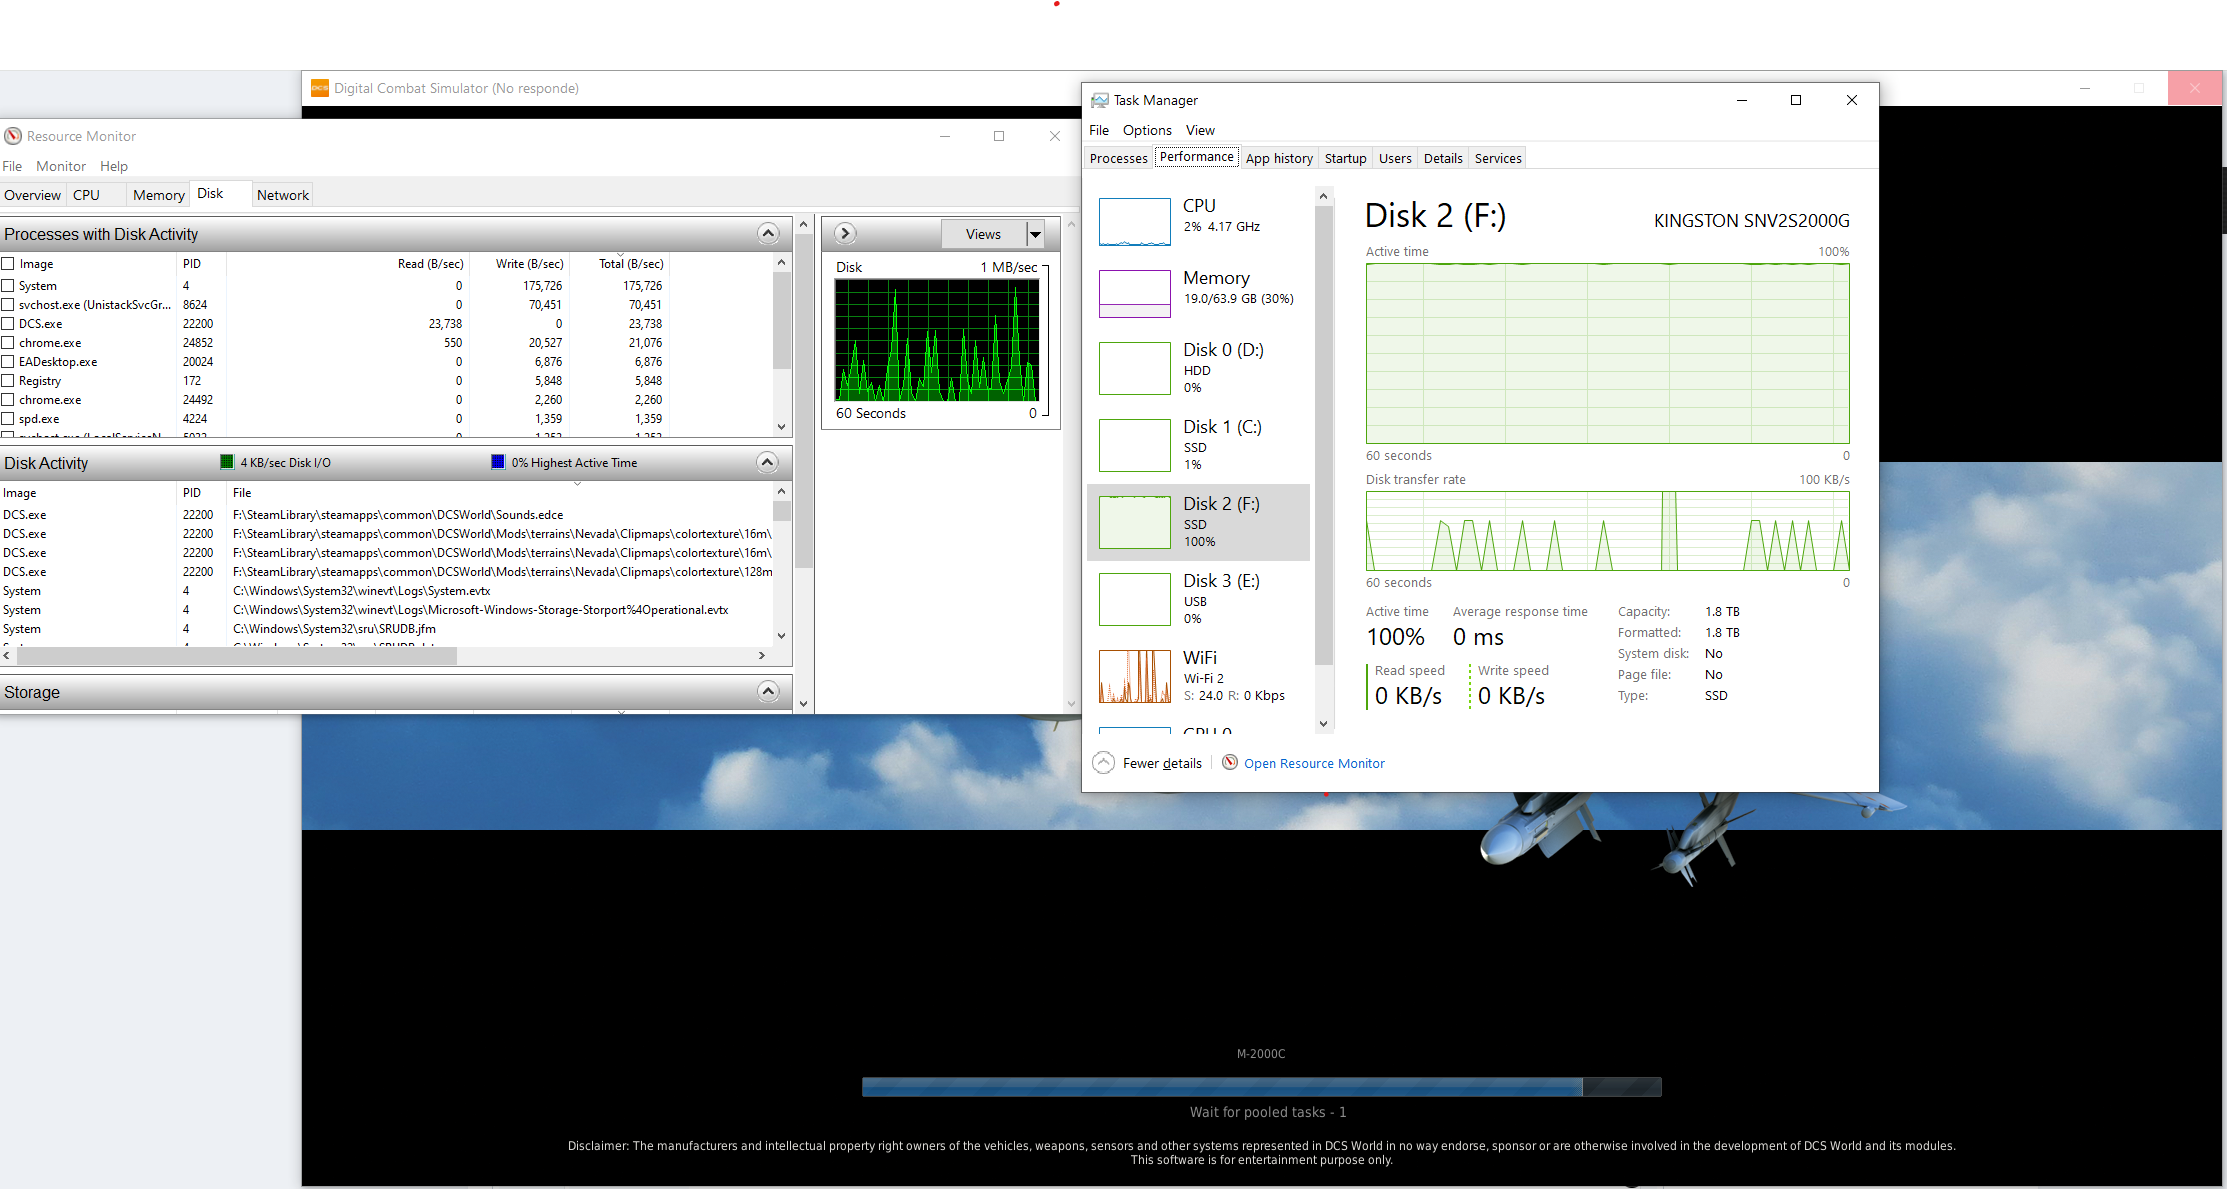Click the Disk 0 (D:) HDD graph icon

pyautogui.click(x=1134, y=368)
